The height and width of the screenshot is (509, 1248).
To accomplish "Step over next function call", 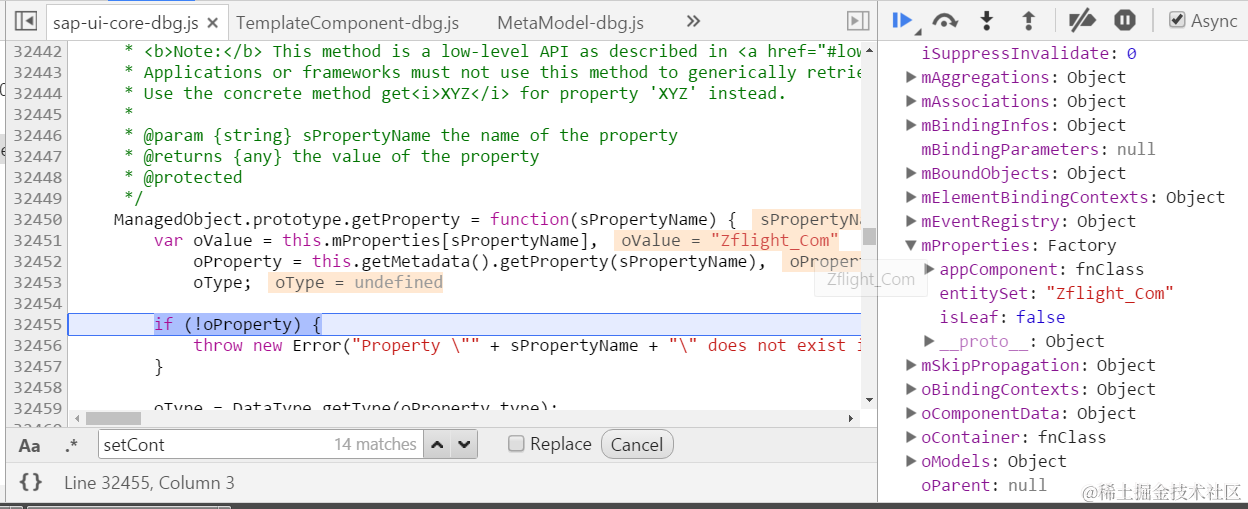I will click(x=945, y=20).
